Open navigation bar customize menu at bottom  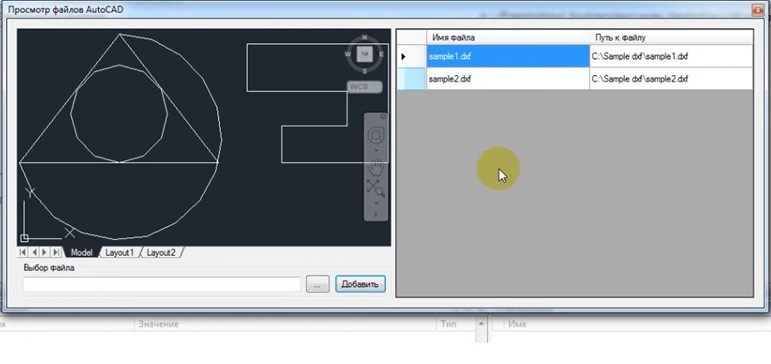pos(377,214)
